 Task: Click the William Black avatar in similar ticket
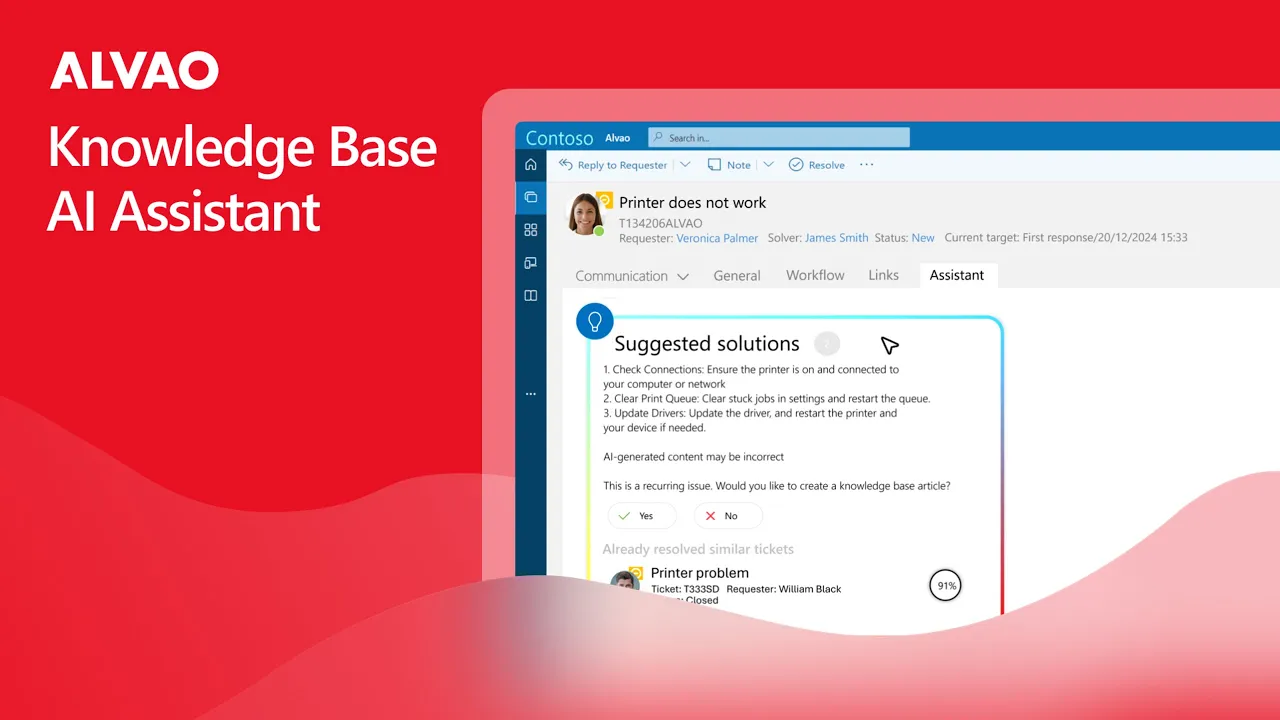click(x=625, y=584)
